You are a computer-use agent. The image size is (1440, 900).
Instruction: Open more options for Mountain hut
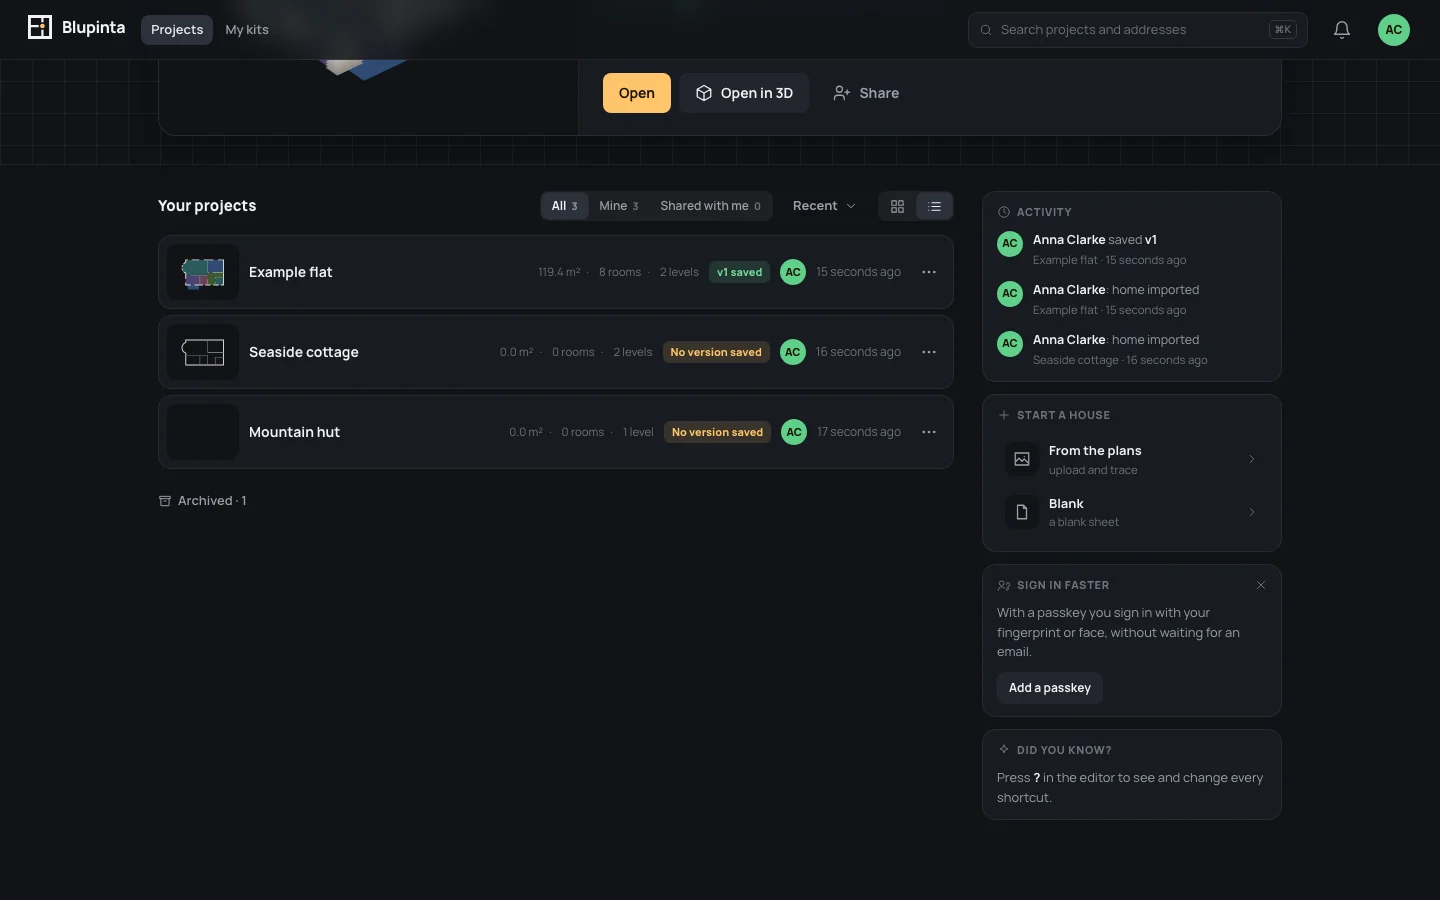pyautogui.click(x=929, y=432)
